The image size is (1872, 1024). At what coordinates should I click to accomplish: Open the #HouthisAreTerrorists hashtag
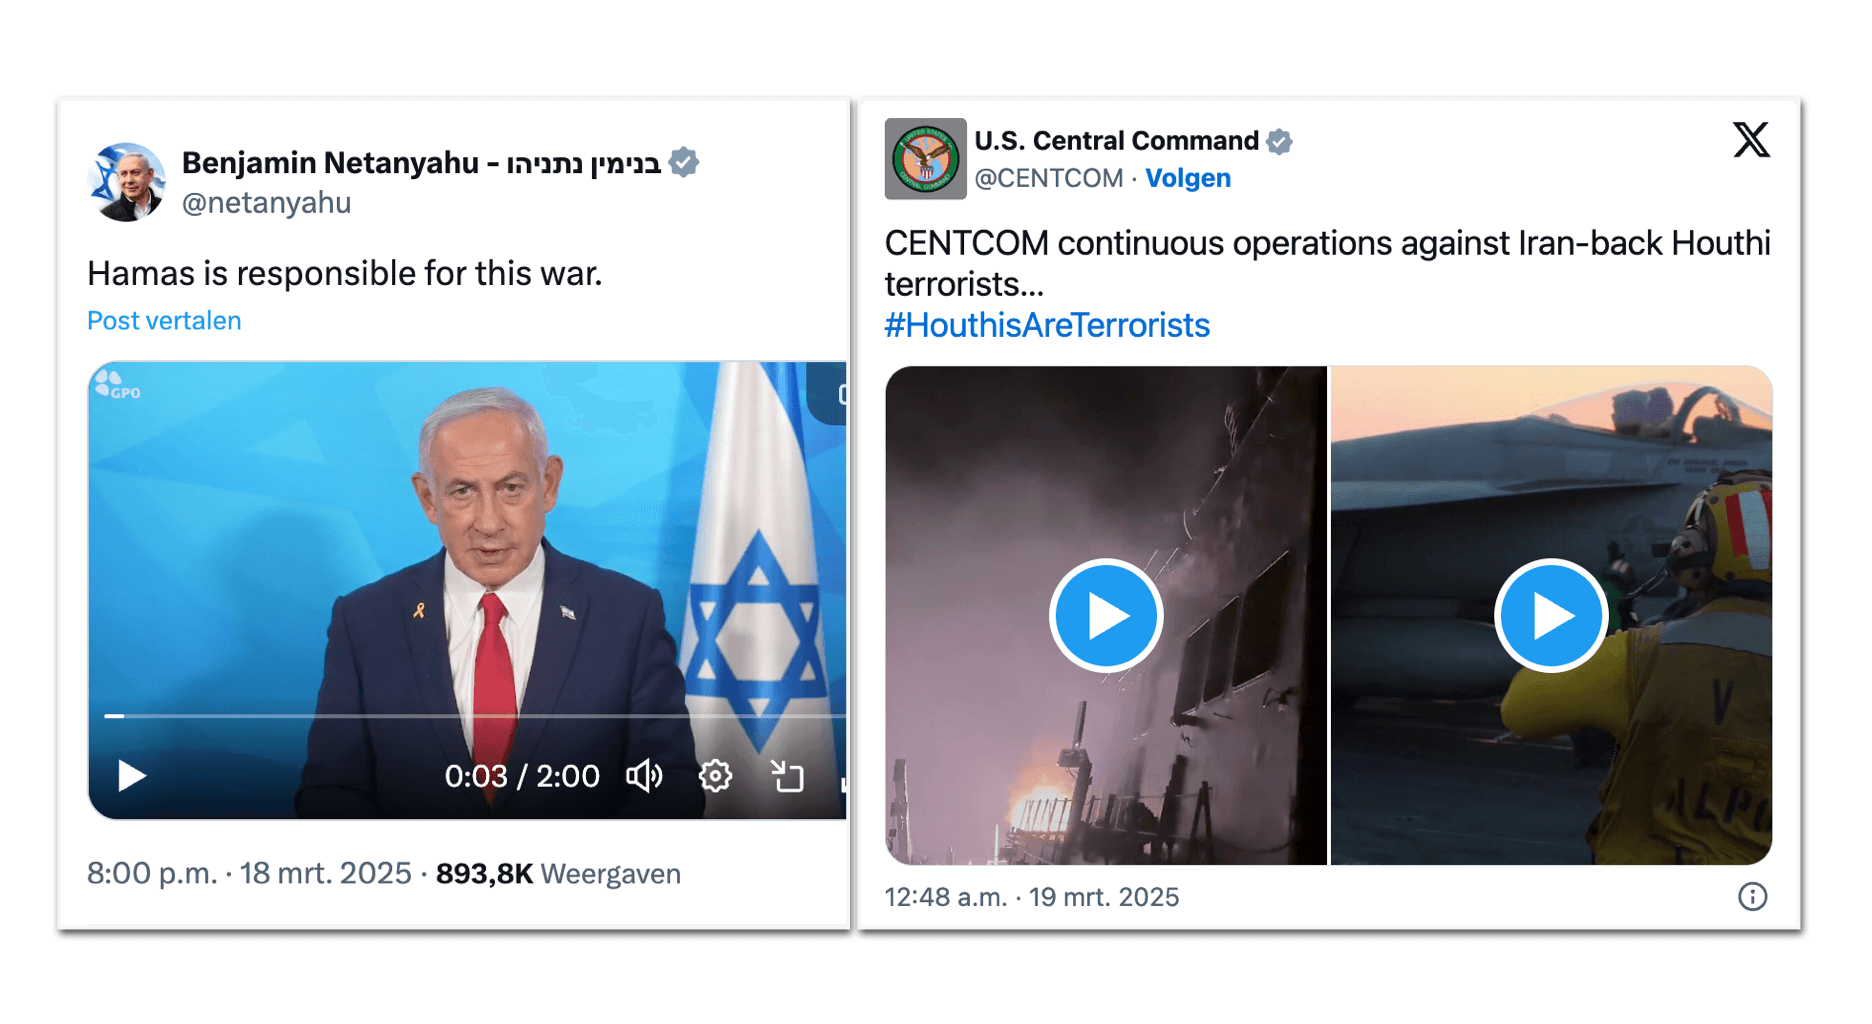pos(1047,325)
